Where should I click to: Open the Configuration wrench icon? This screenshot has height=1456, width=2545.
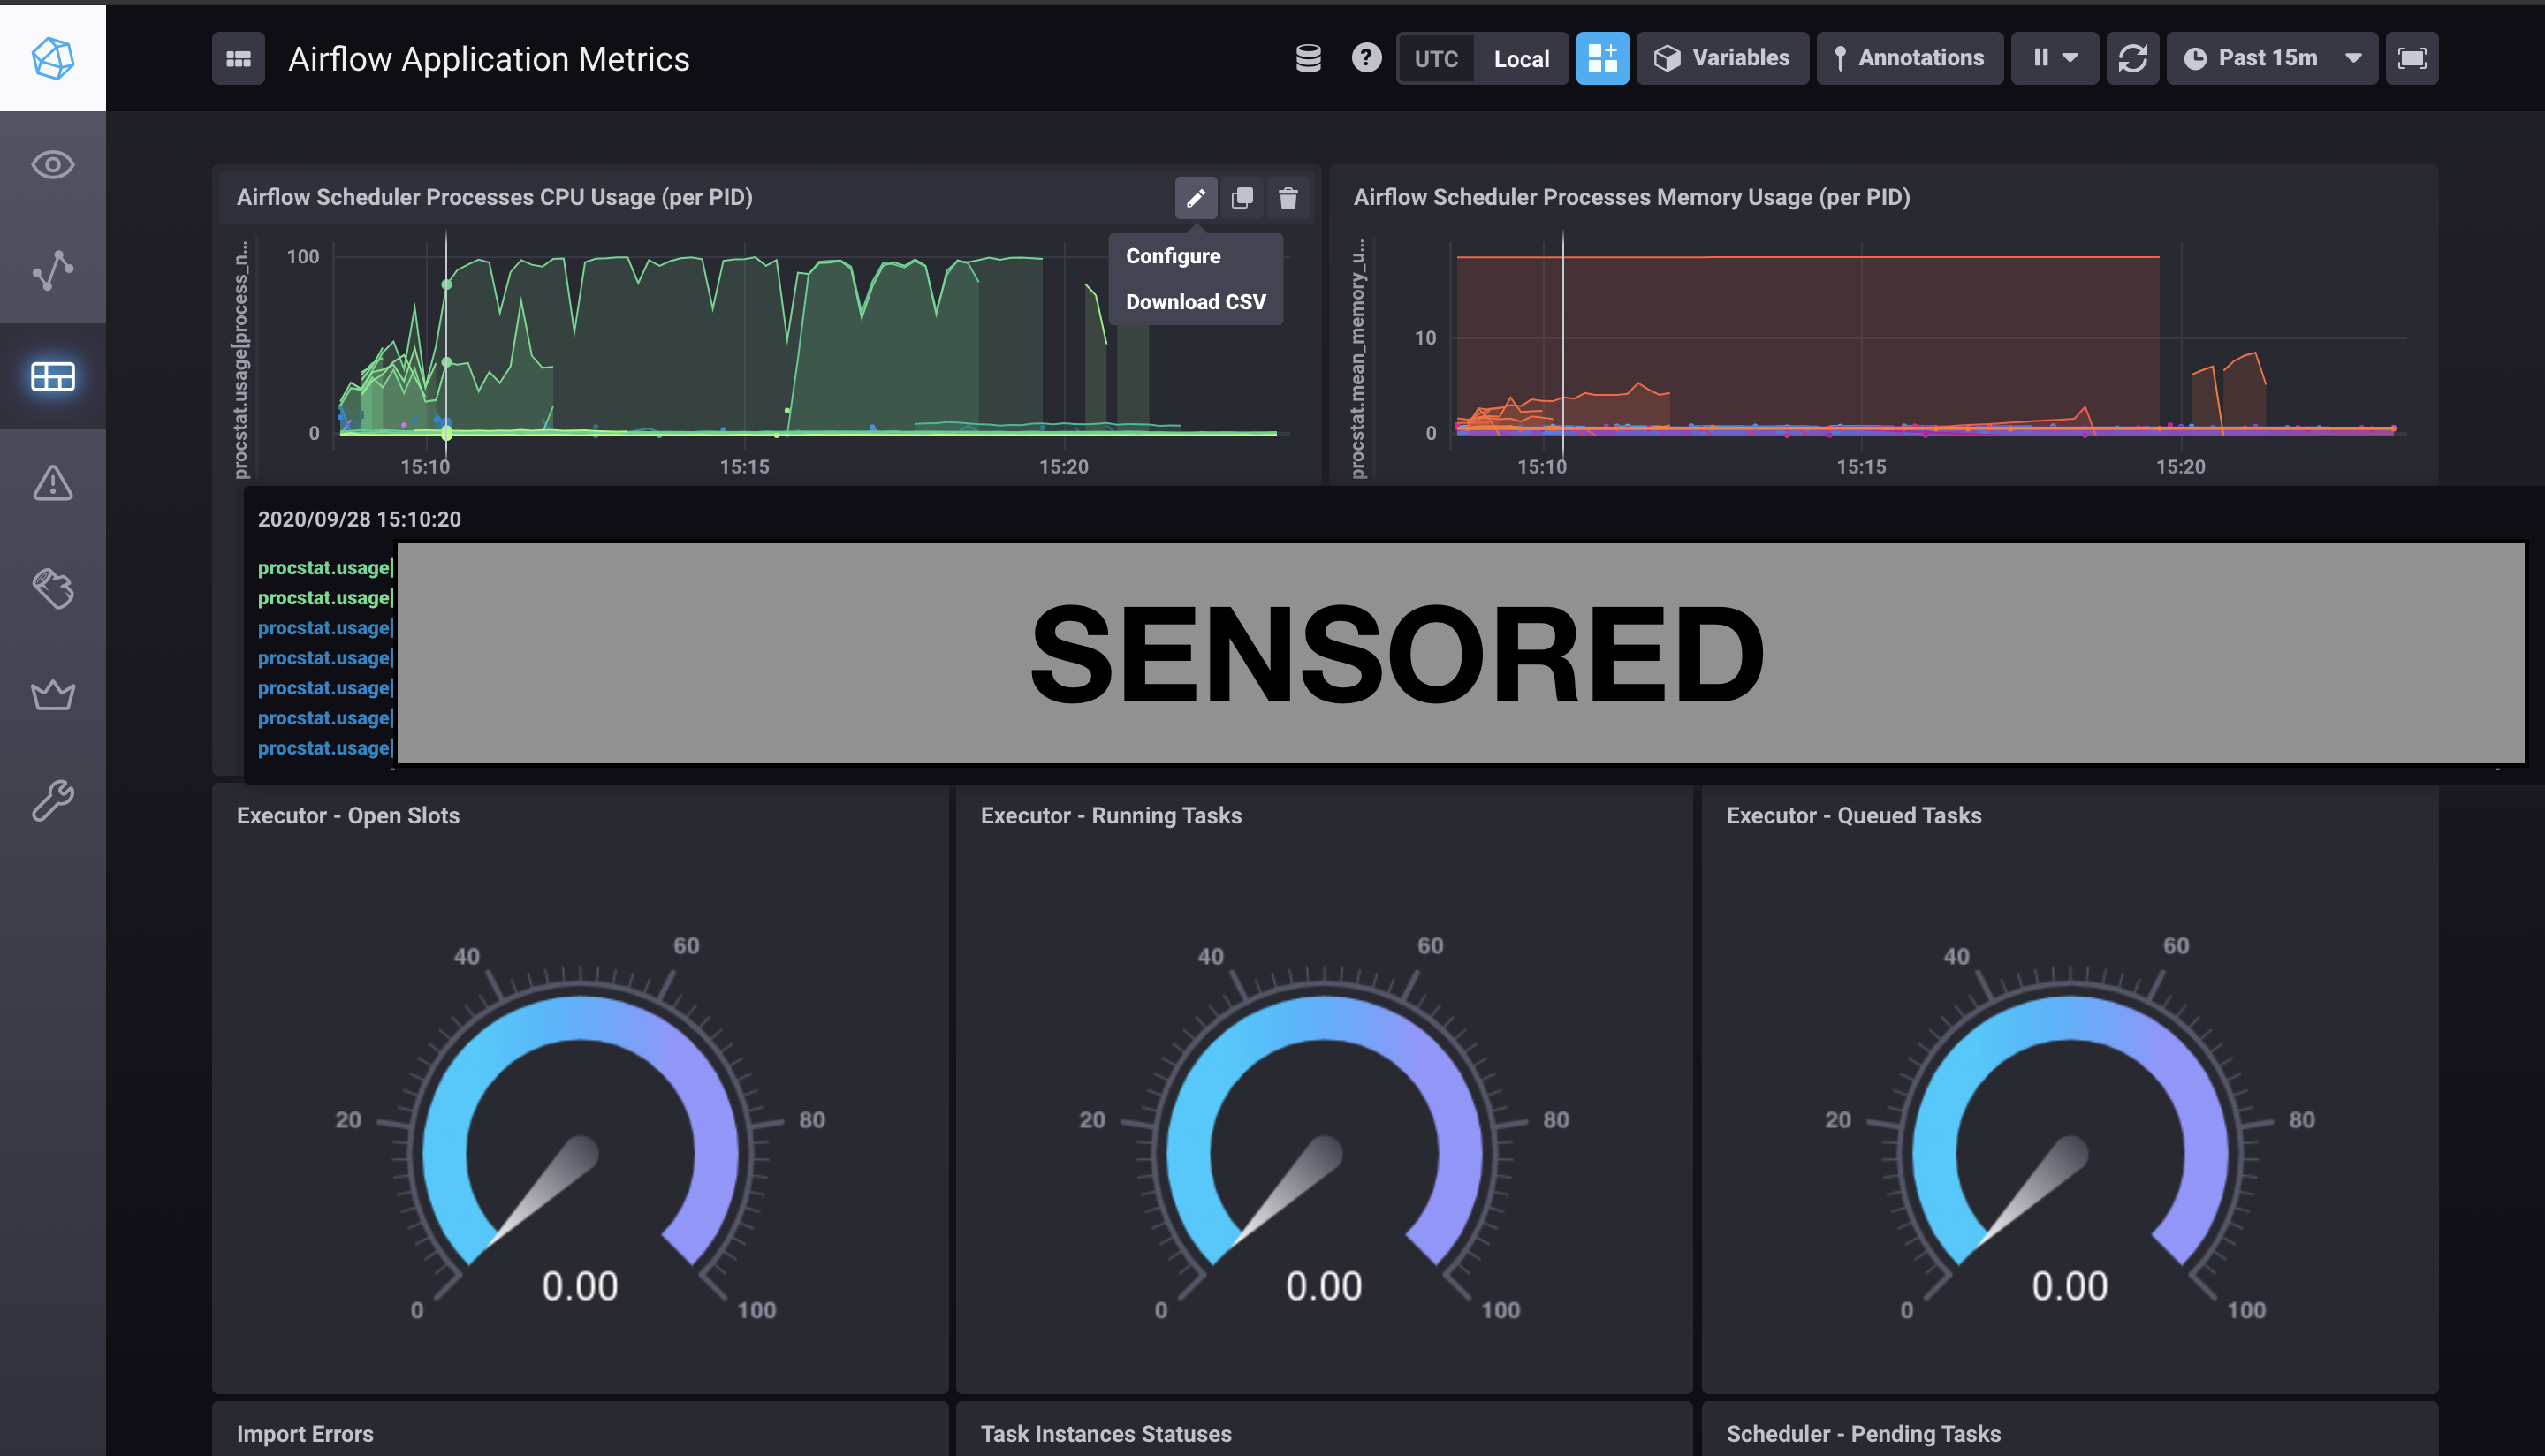click(x=53, y=801)
